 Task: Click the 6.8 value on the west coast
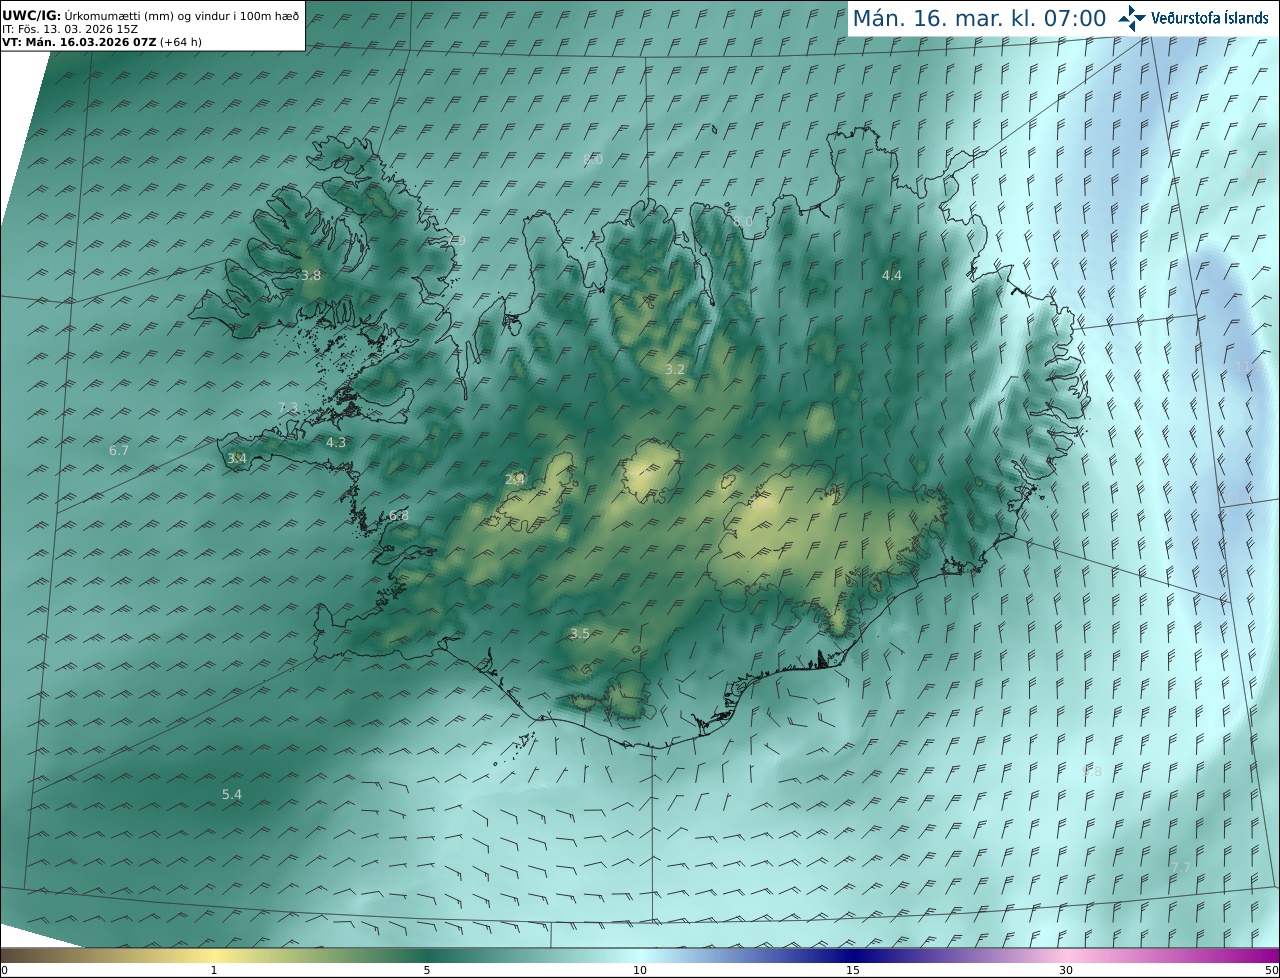[x=399, y=515]
